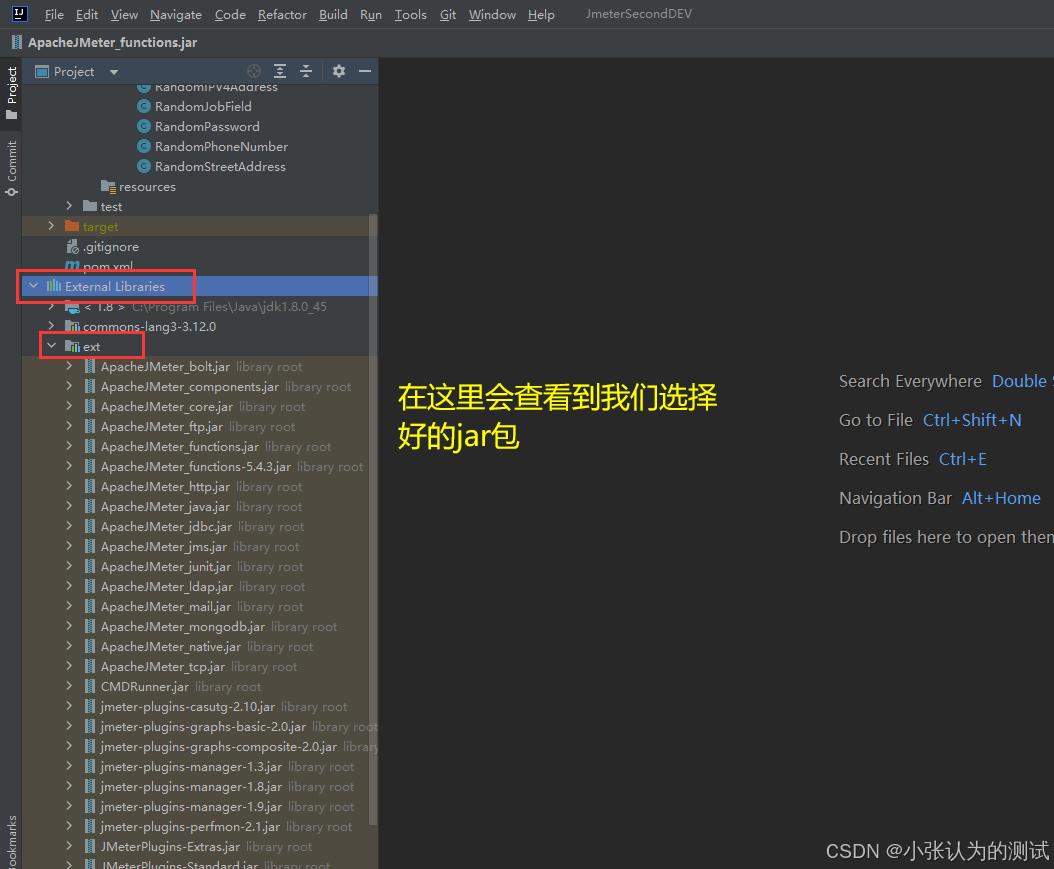Viewport: 1054px width, 869px height.
Task: Hide the Project panel with minimize icon
Action: (x=365, y=71)
